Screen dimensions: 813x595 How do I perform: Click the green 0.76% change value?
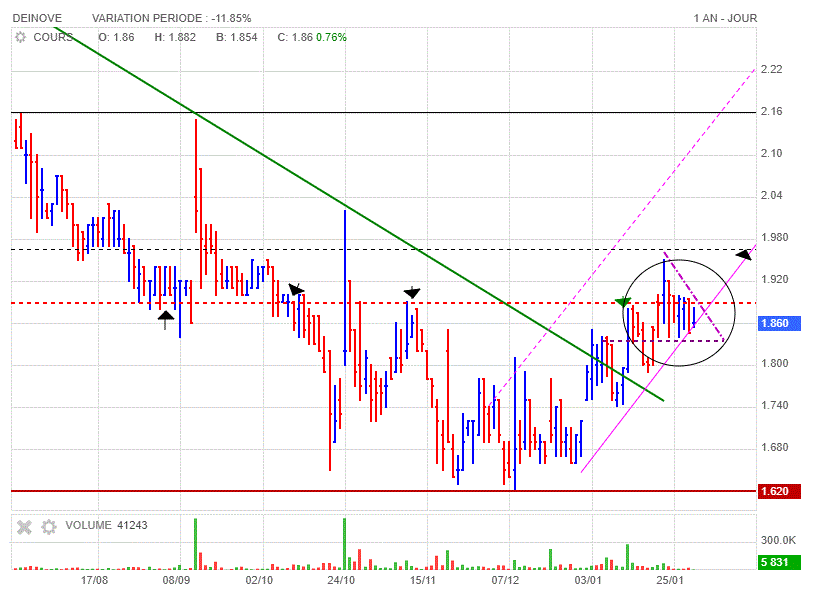pos(331,37)
